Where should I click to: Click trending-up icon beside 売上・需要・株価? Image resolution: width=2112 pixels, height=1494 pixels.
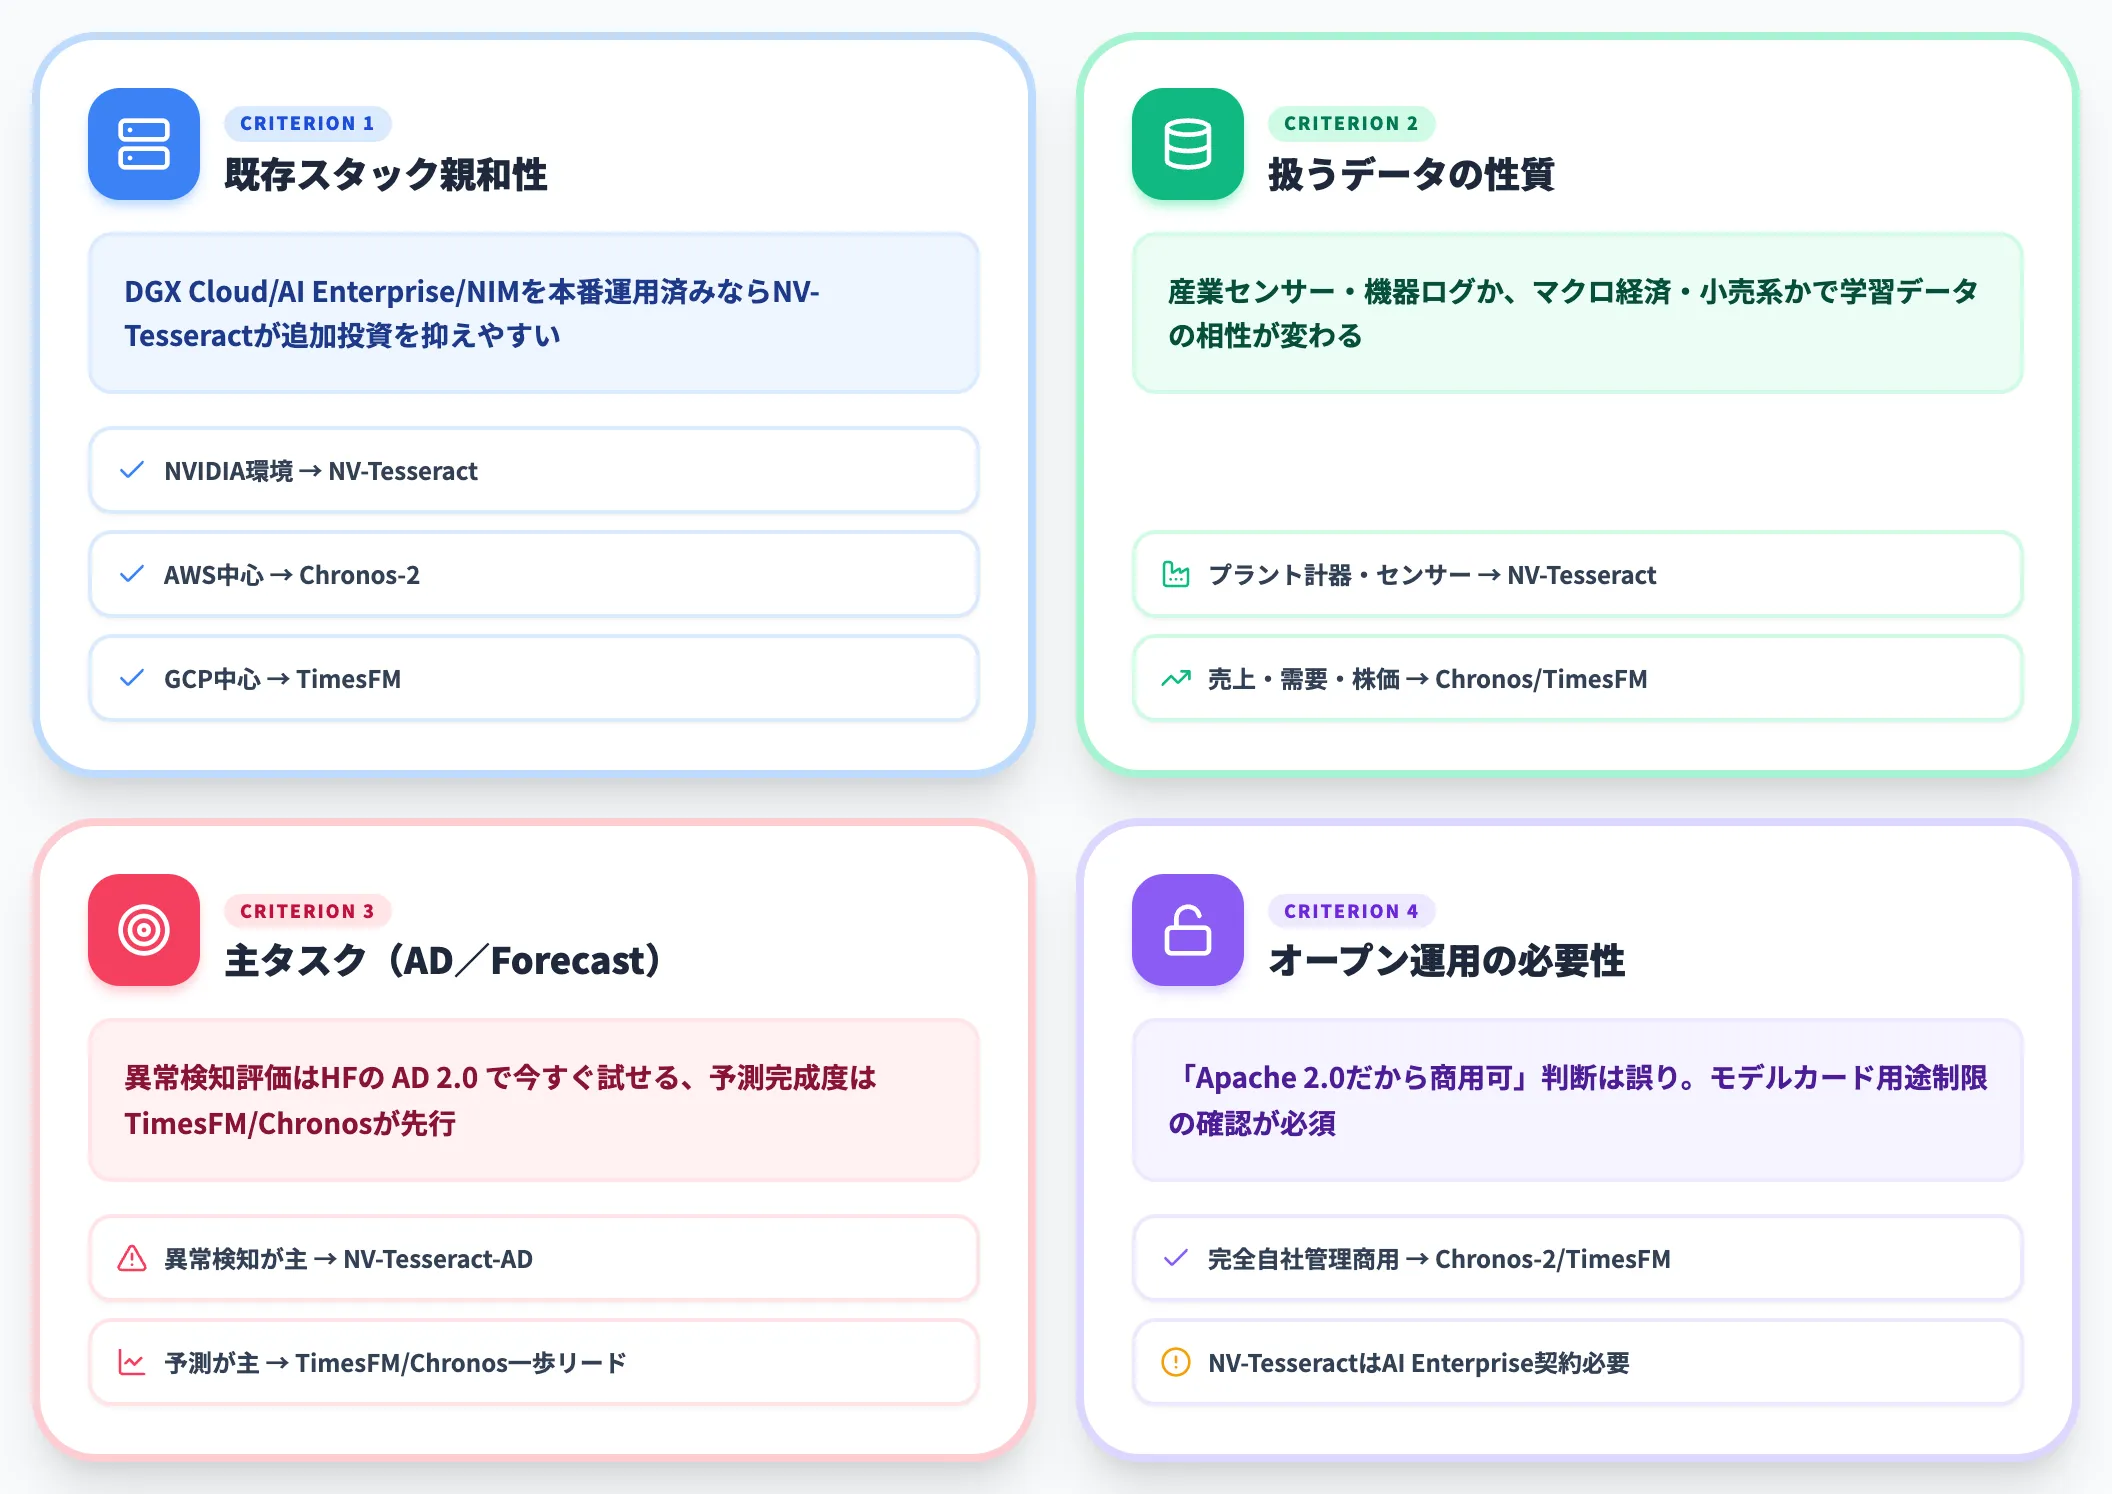pos(1176,678)
